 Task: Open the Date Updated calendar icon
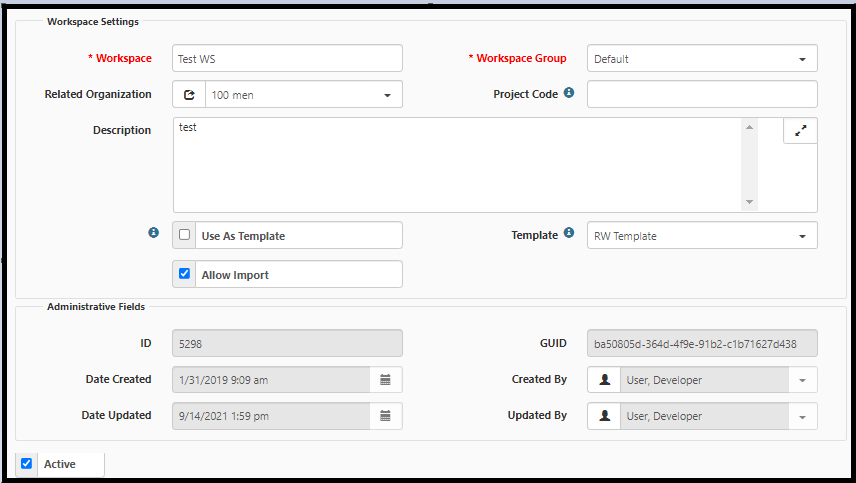(x=386, y=416)
